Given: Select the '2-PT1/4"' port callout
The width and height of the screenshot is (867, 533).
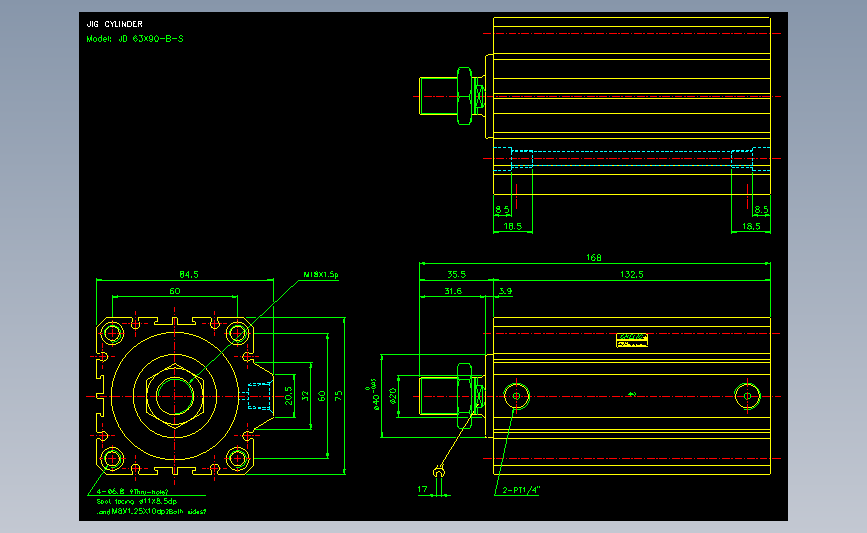Looking at the screenshot, I should click(521, 490).
